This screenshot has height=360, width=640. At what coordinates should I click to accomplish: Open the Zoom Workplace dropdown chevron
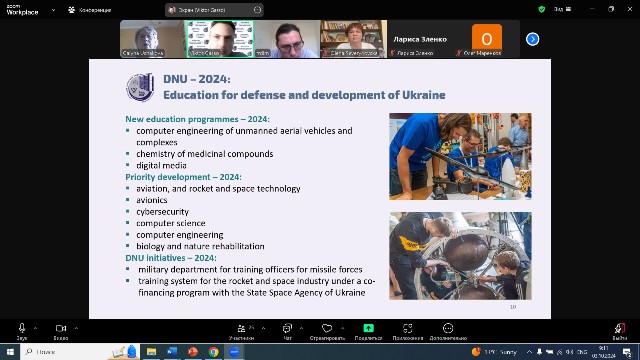click(53, 10)
